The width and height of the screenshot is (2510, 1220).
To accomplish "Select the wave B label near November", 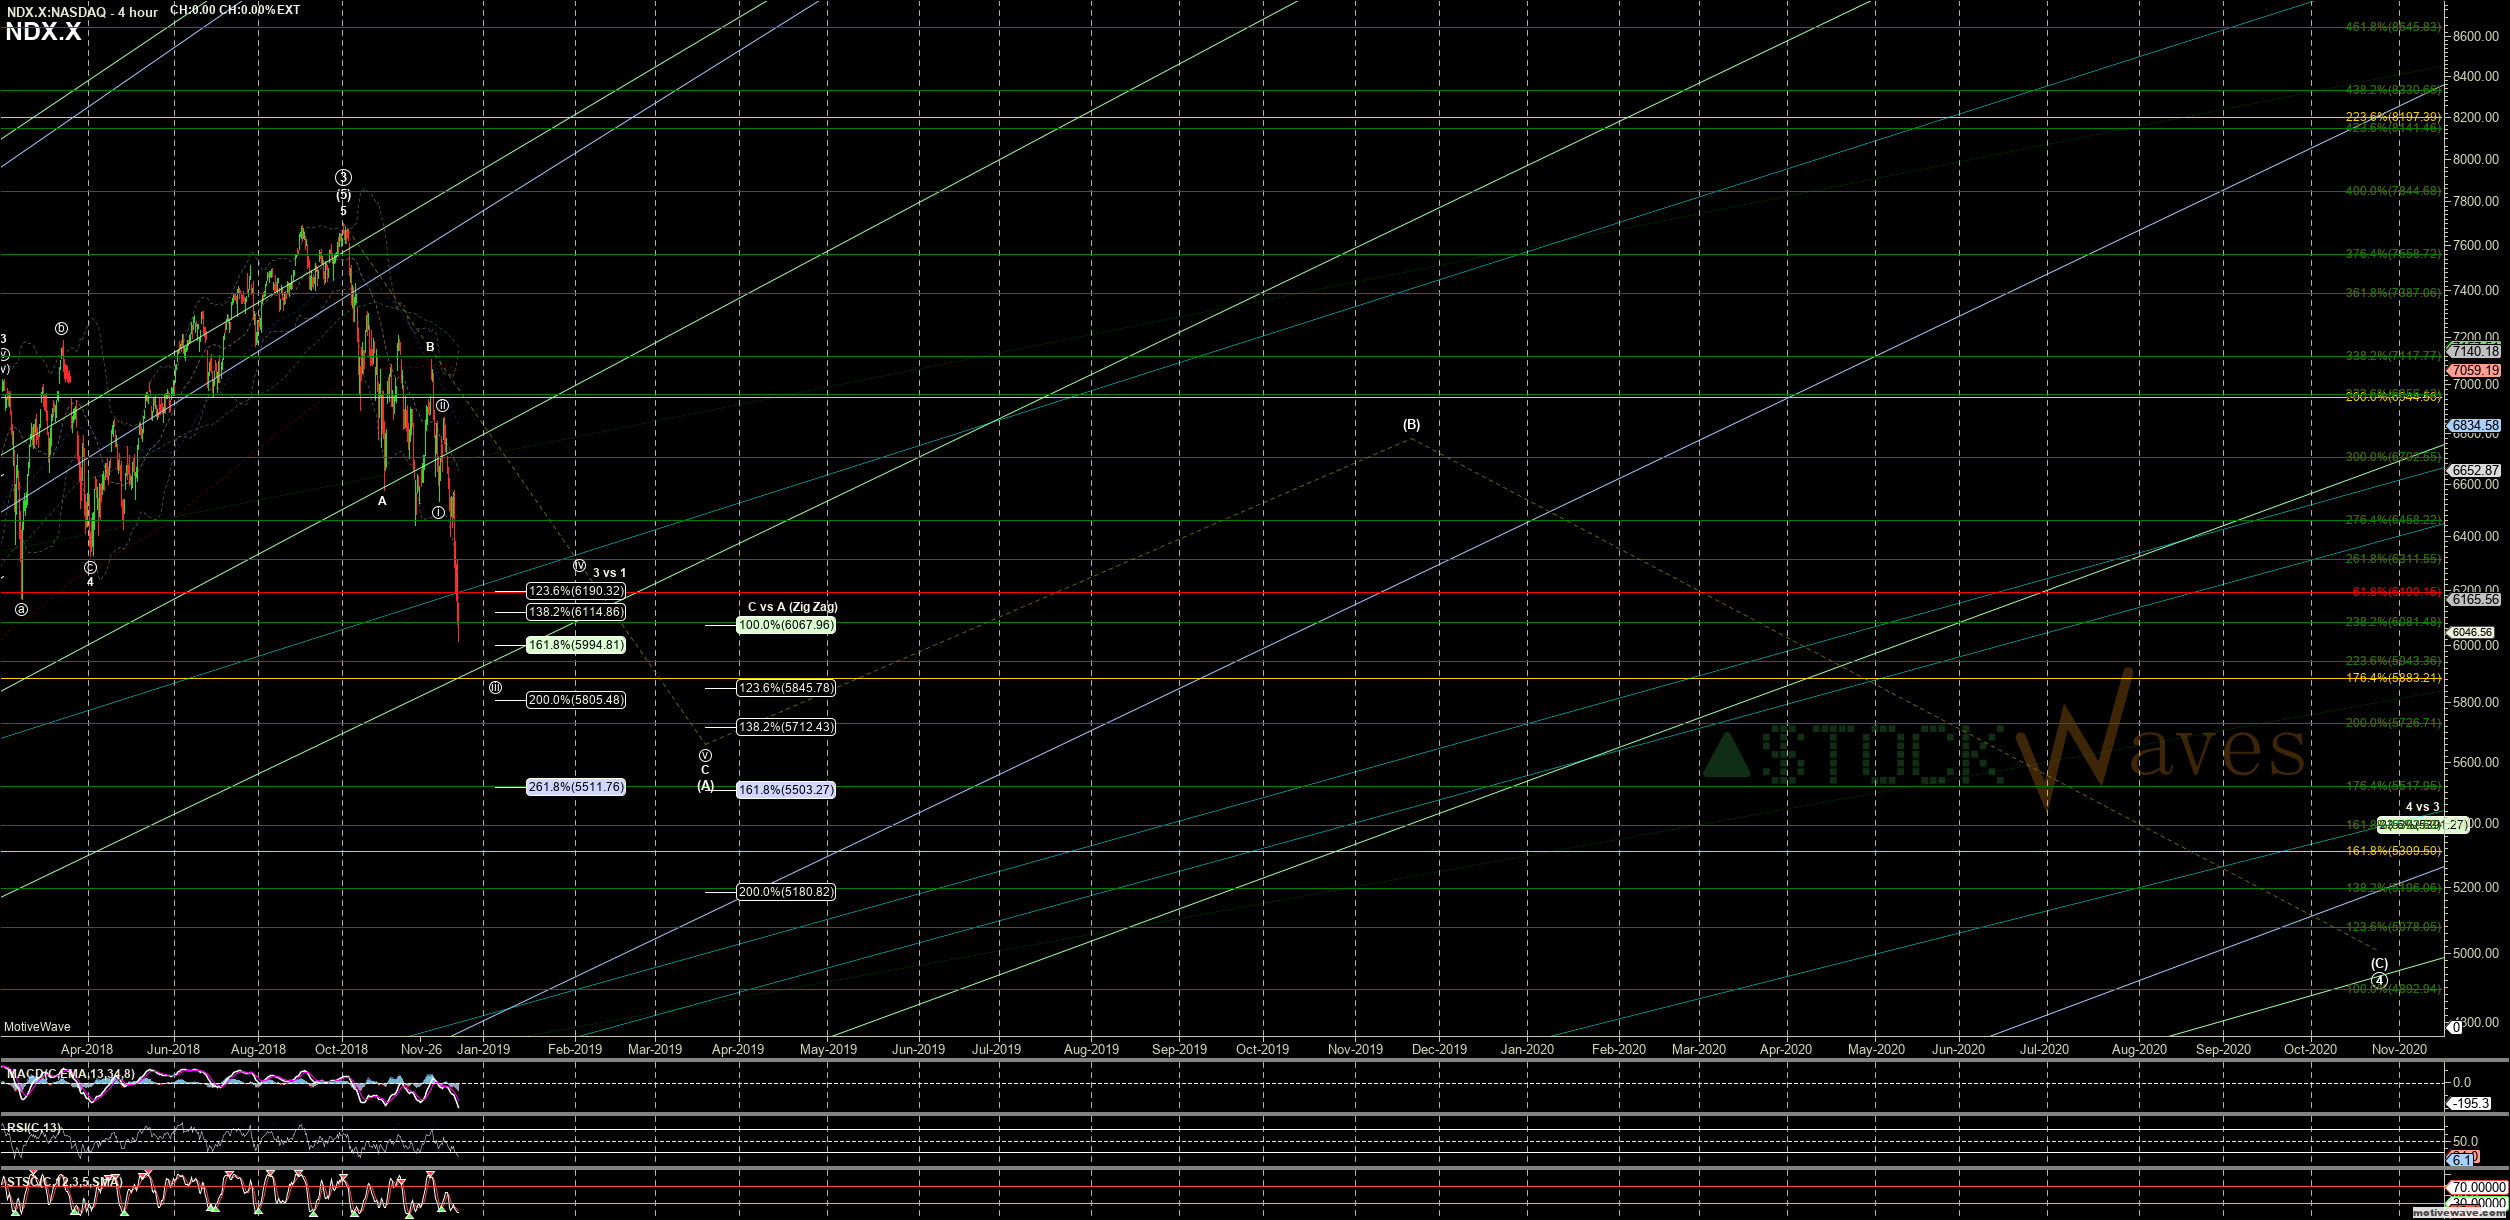I will tap(430, 347).
